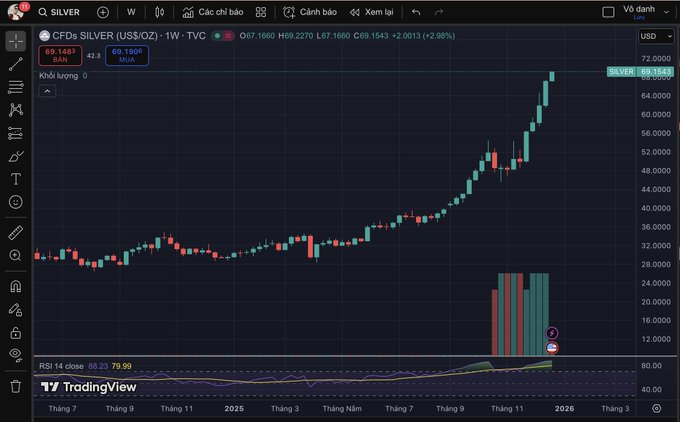The height and width of the screenshot is (422, 680).
Task: Select the crosshair cursor tool
Action: (x=15, y=41)
